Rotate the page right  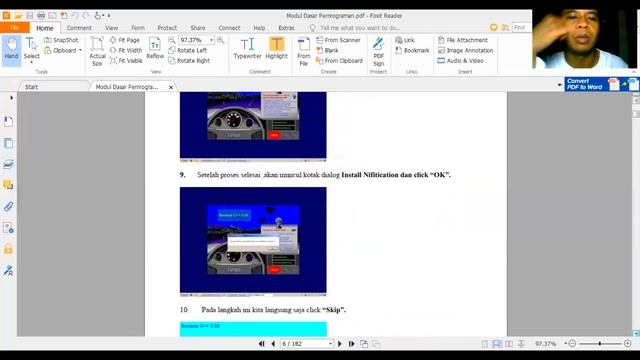pyautogui.click(x=189, y=60)
